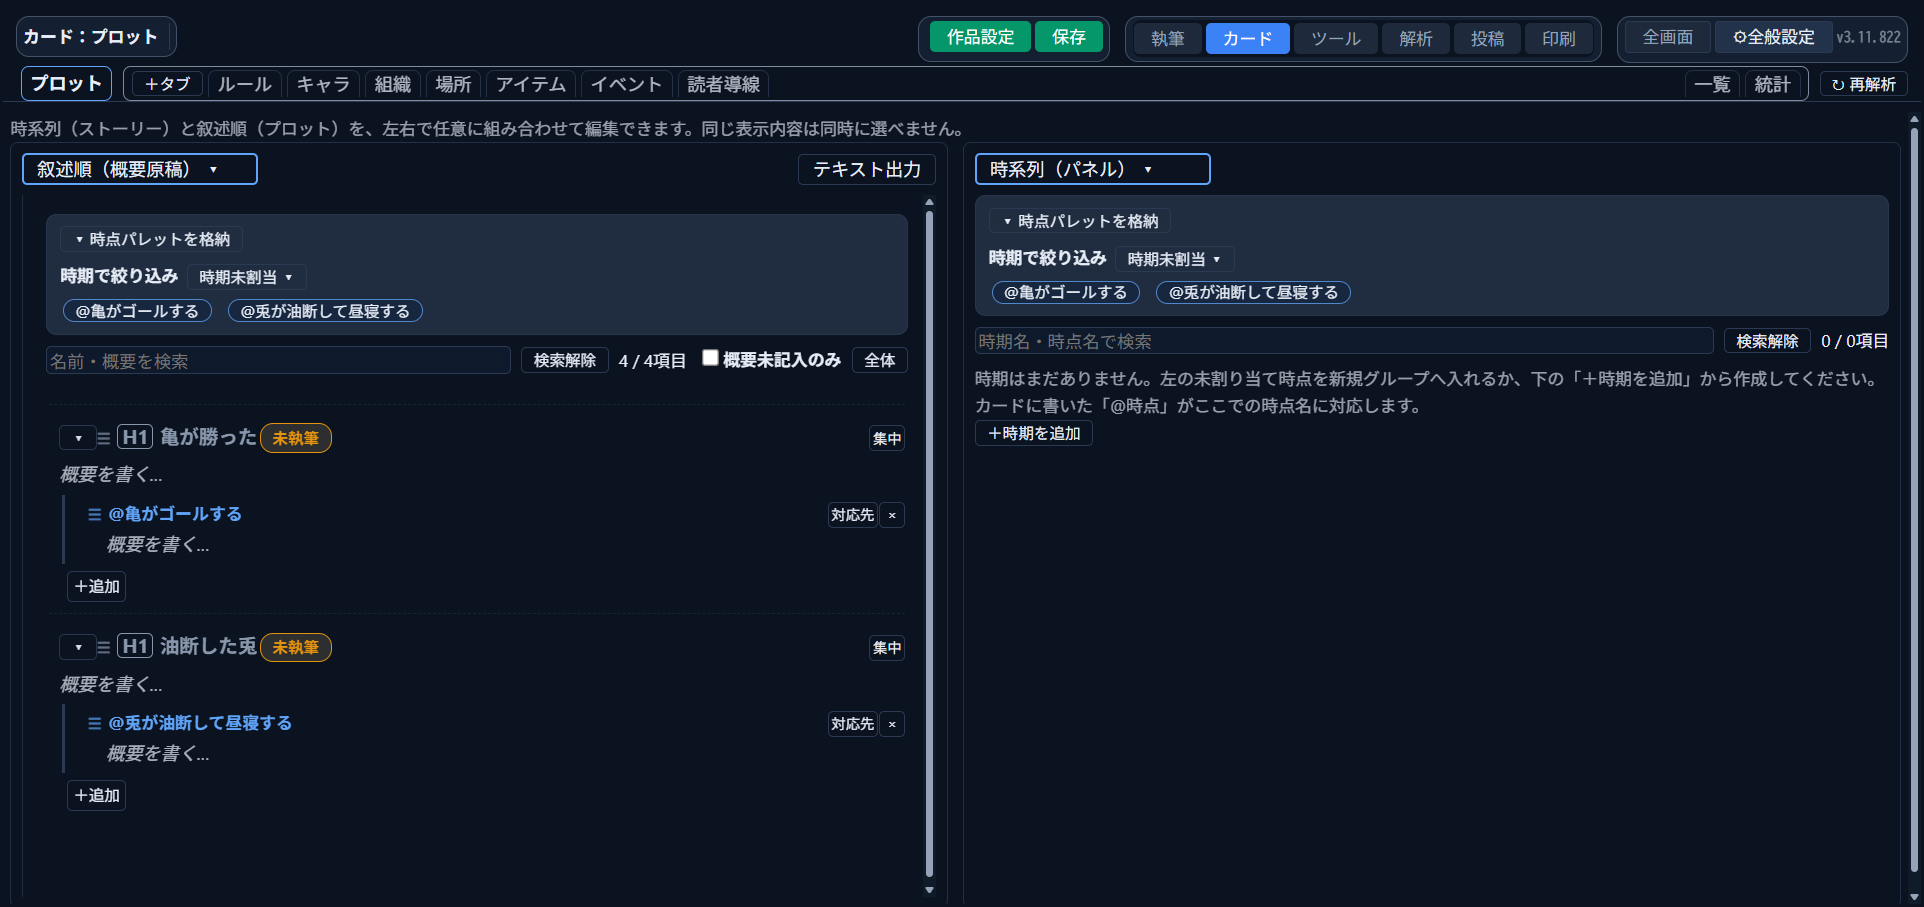
Task: Open the 読者導線 card tab
Action: coord(724,85)
